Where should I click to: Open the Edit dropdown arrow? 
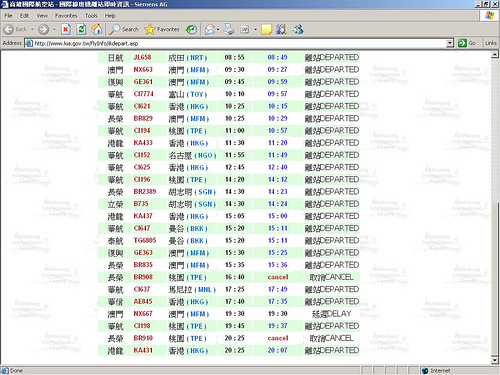tap(256, 30)
